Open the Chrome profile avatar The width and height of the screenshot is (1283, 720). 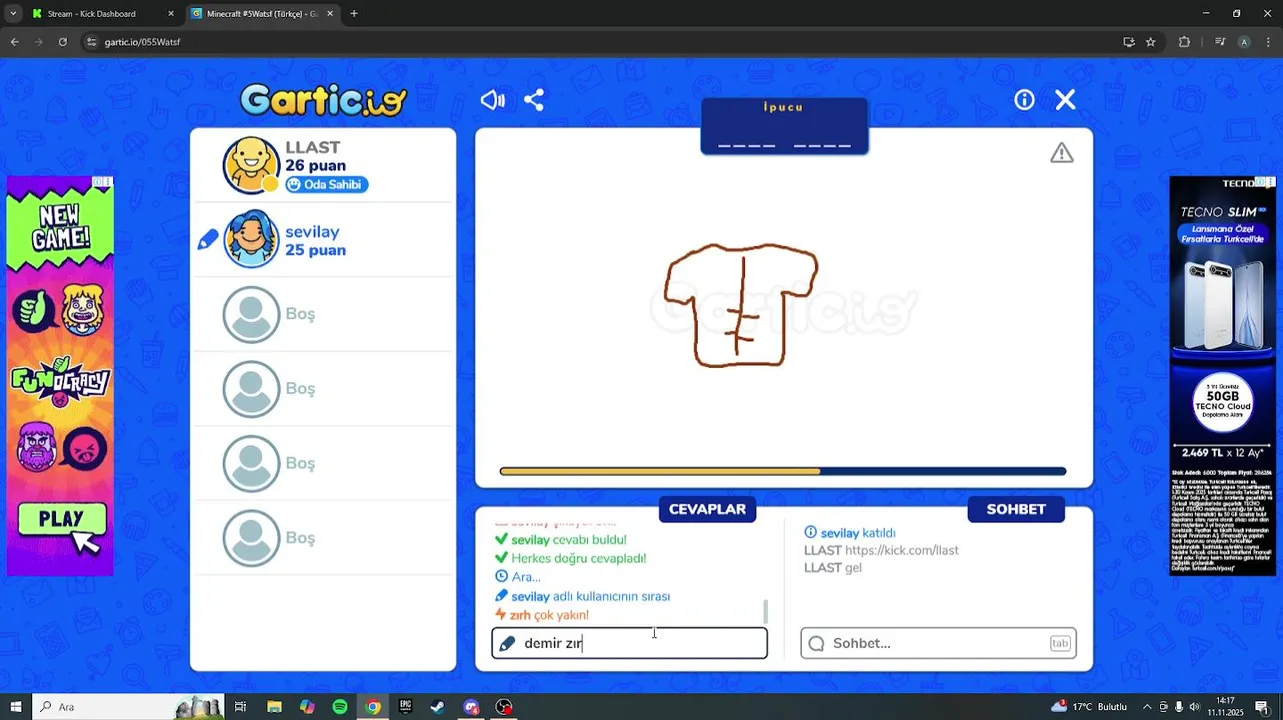coord(1244,42)
